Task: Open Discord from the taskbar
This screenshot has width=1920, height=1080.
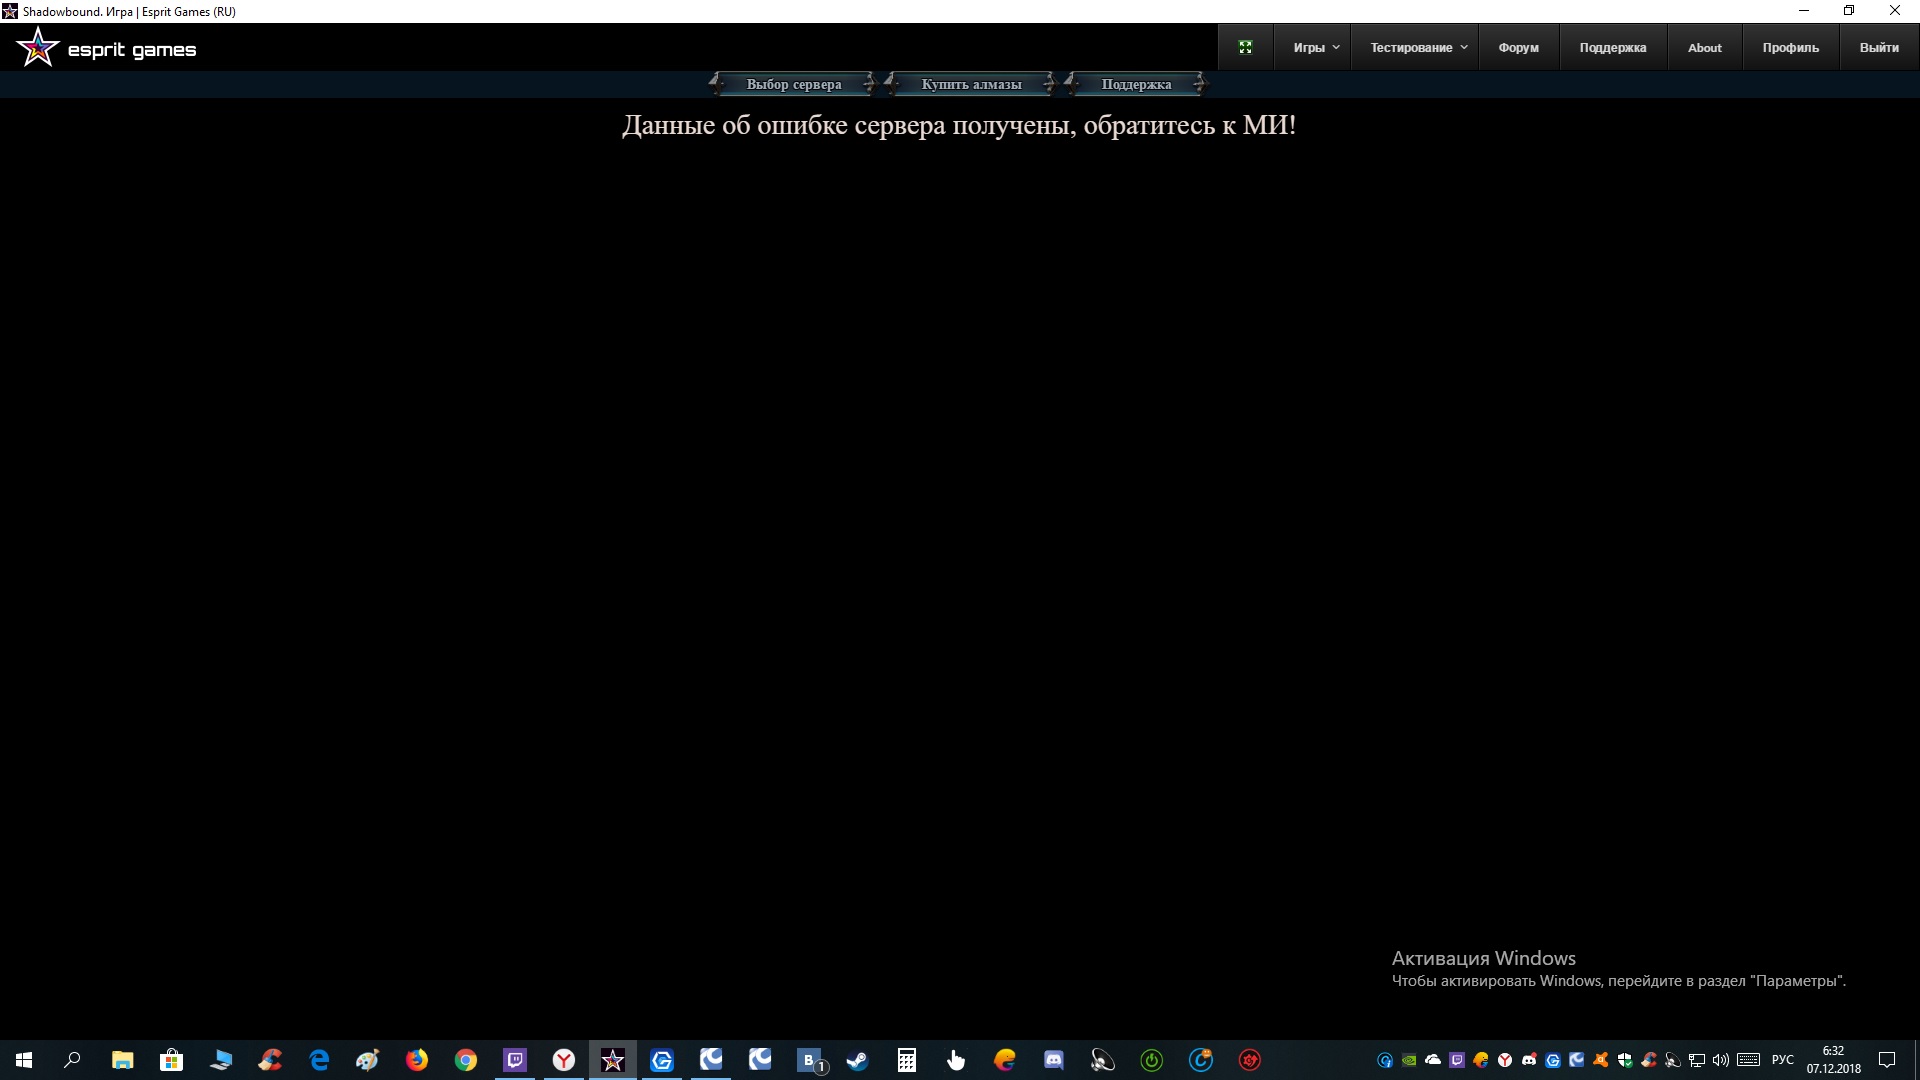Action: pyautogui.click(x=1053, y=1060)
